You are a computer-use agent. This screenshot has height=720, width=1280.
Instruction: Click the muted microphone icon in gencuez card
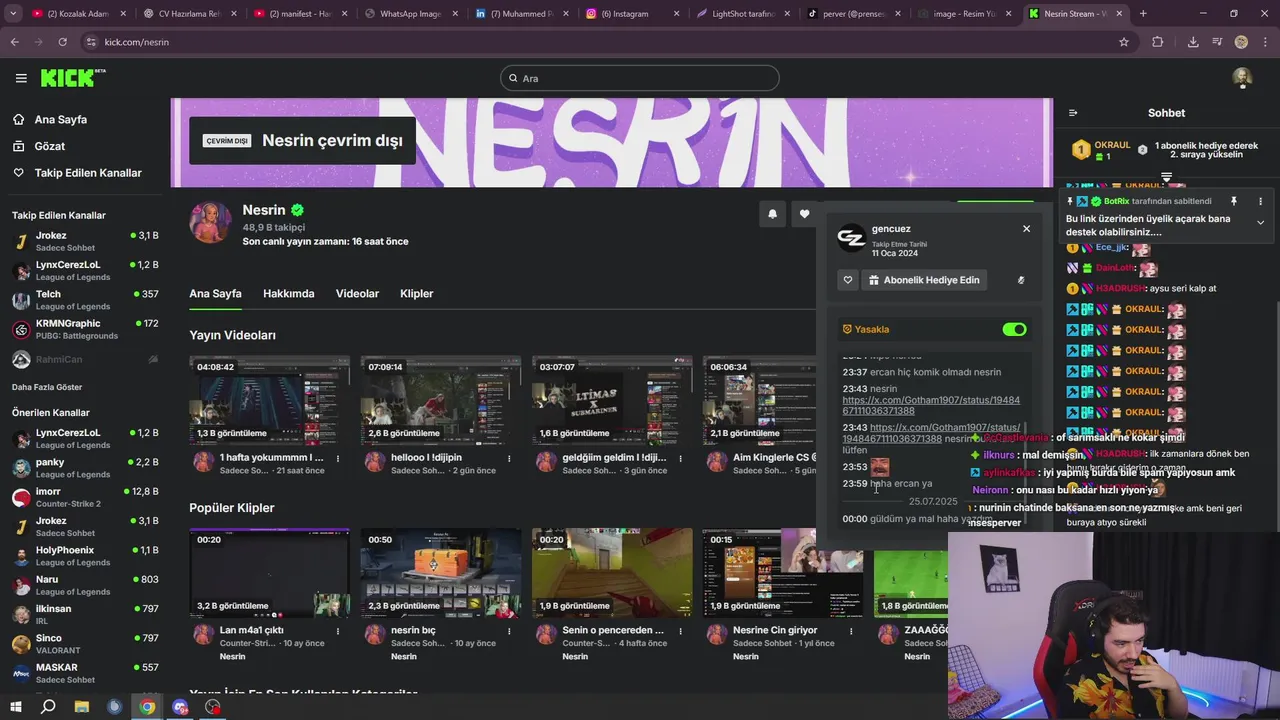(1021, 280)
